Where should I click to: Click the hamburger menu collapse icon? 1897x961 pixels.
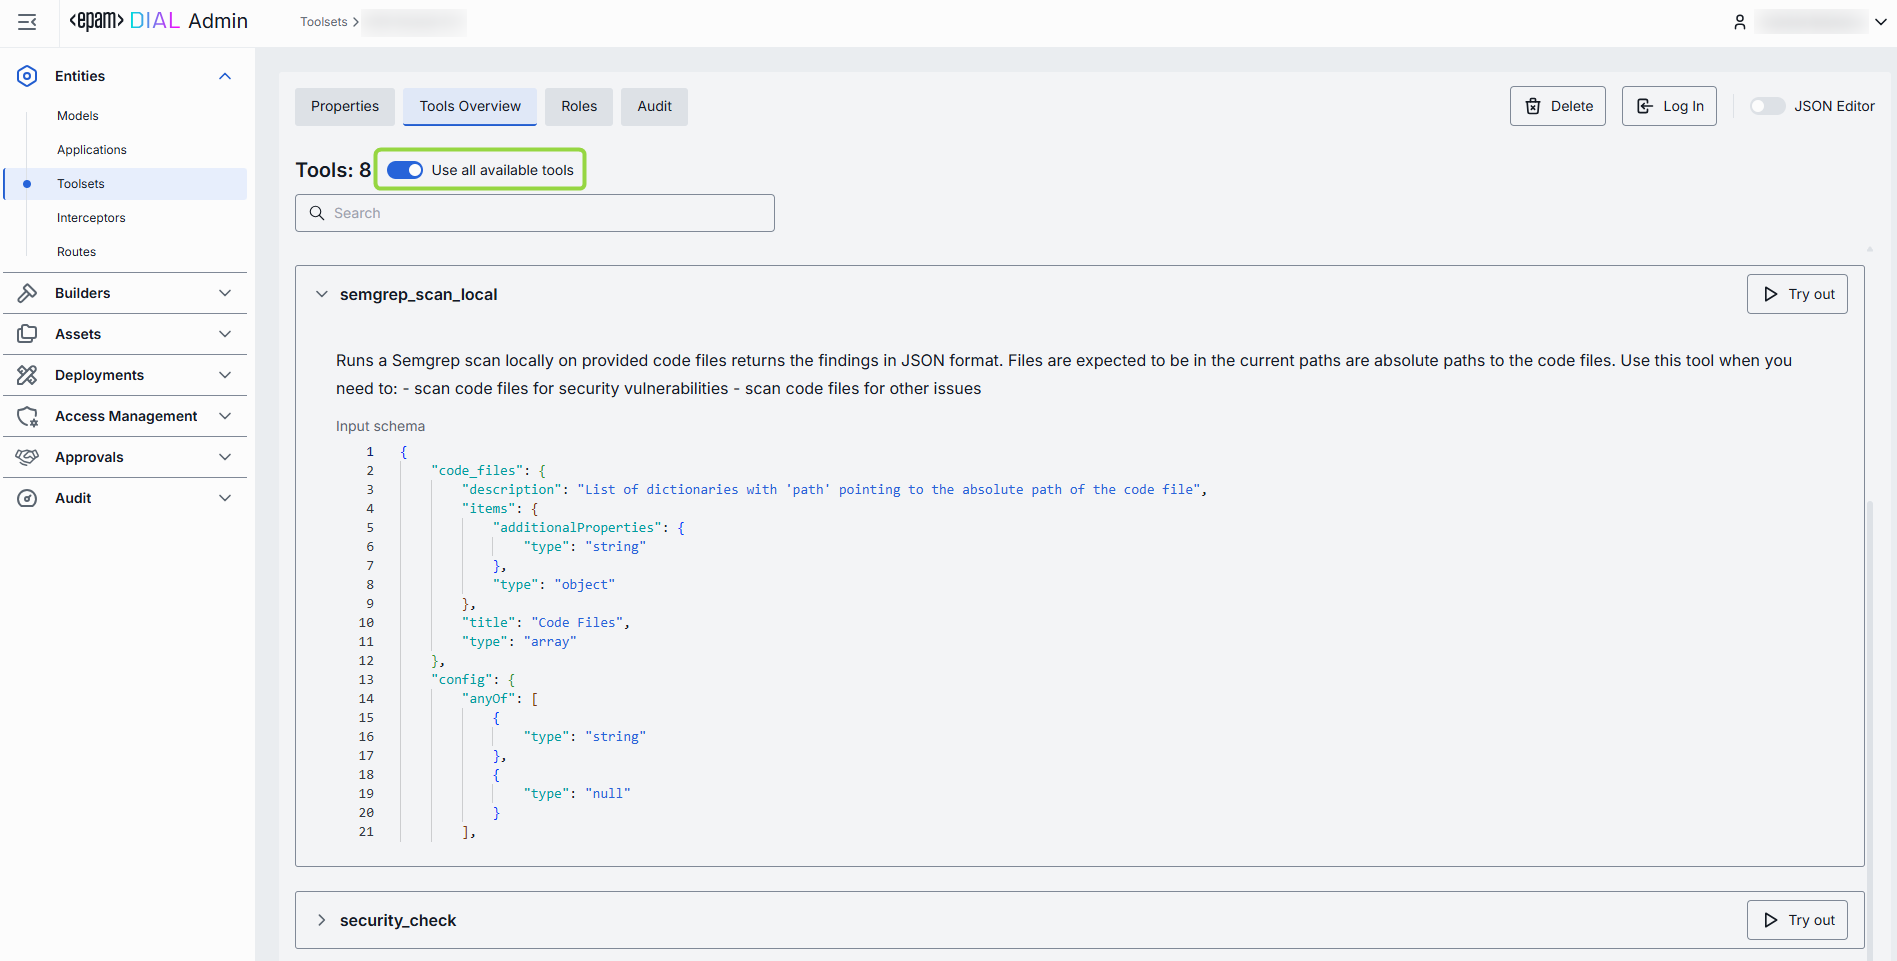pos(27,22)
